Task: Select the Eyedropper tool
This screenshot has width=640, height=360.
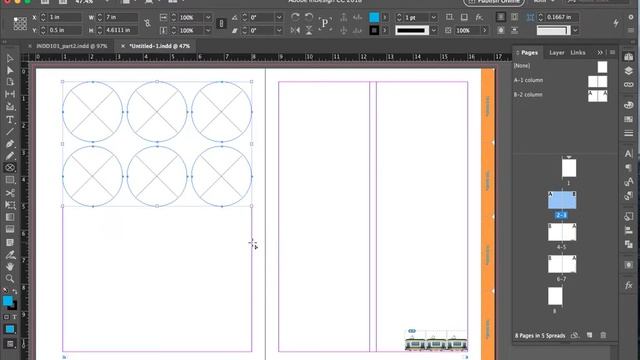Action: 10,255
